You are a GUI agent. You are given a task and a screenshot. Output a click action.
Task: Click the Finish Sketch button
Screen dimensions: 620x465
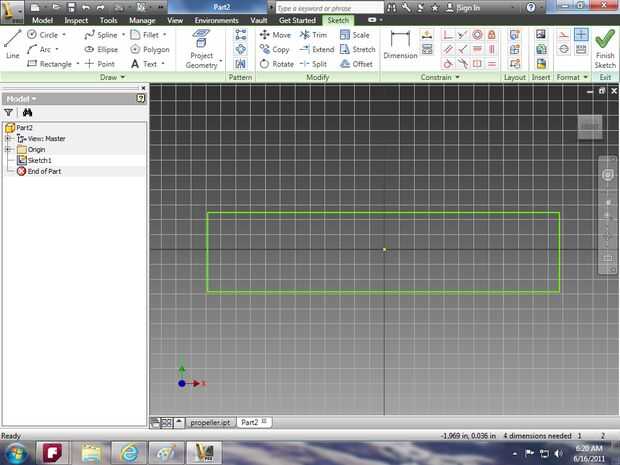tap(605, 46)
